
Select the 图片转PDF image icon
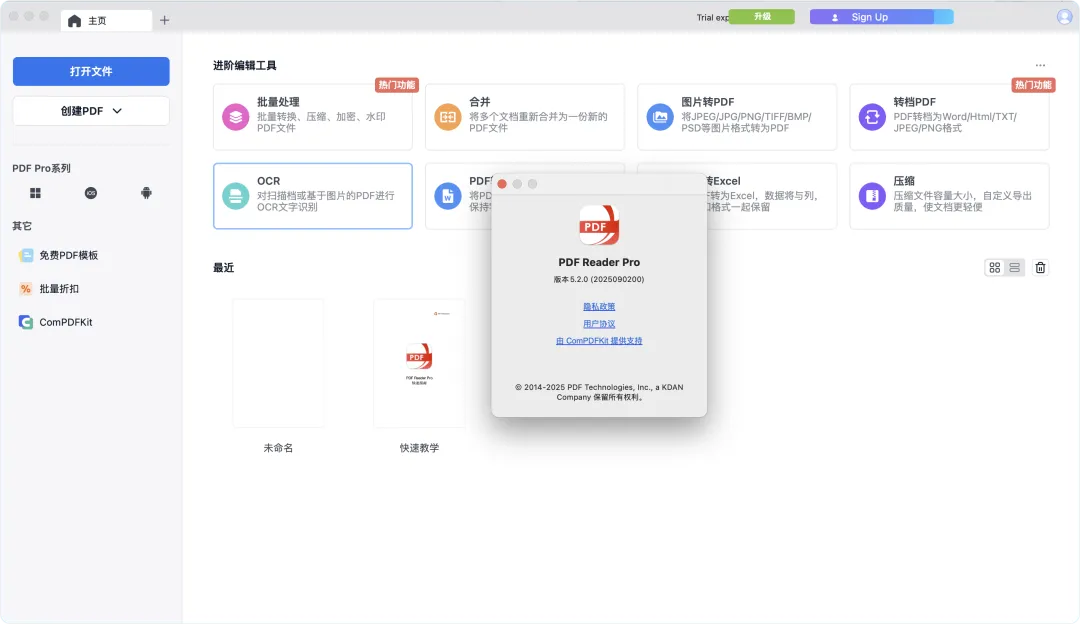[660, 117]
